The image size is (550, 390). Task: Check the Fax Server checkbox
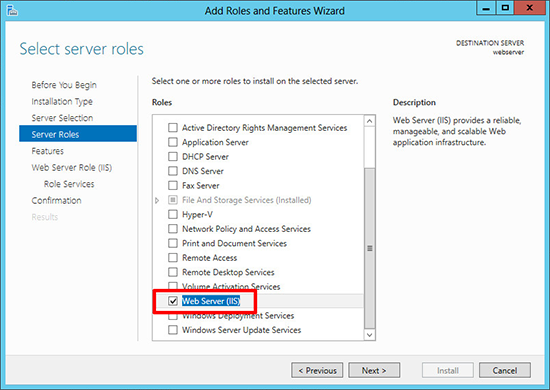173,185
